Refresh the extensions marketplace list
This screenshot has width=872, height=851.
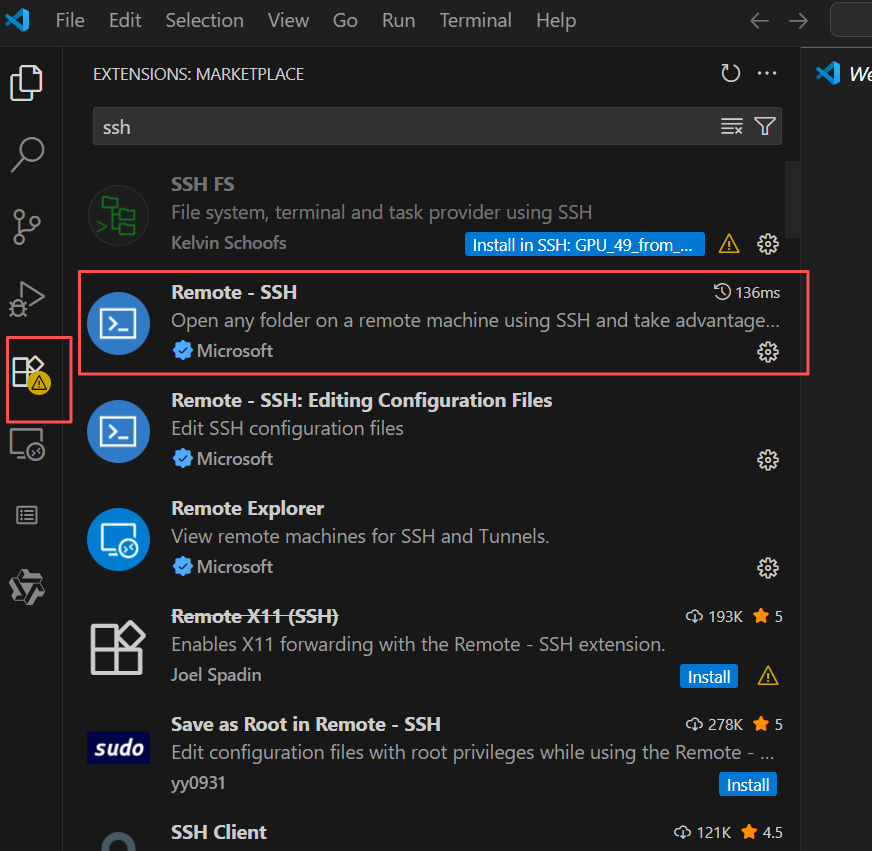[730, 73]
